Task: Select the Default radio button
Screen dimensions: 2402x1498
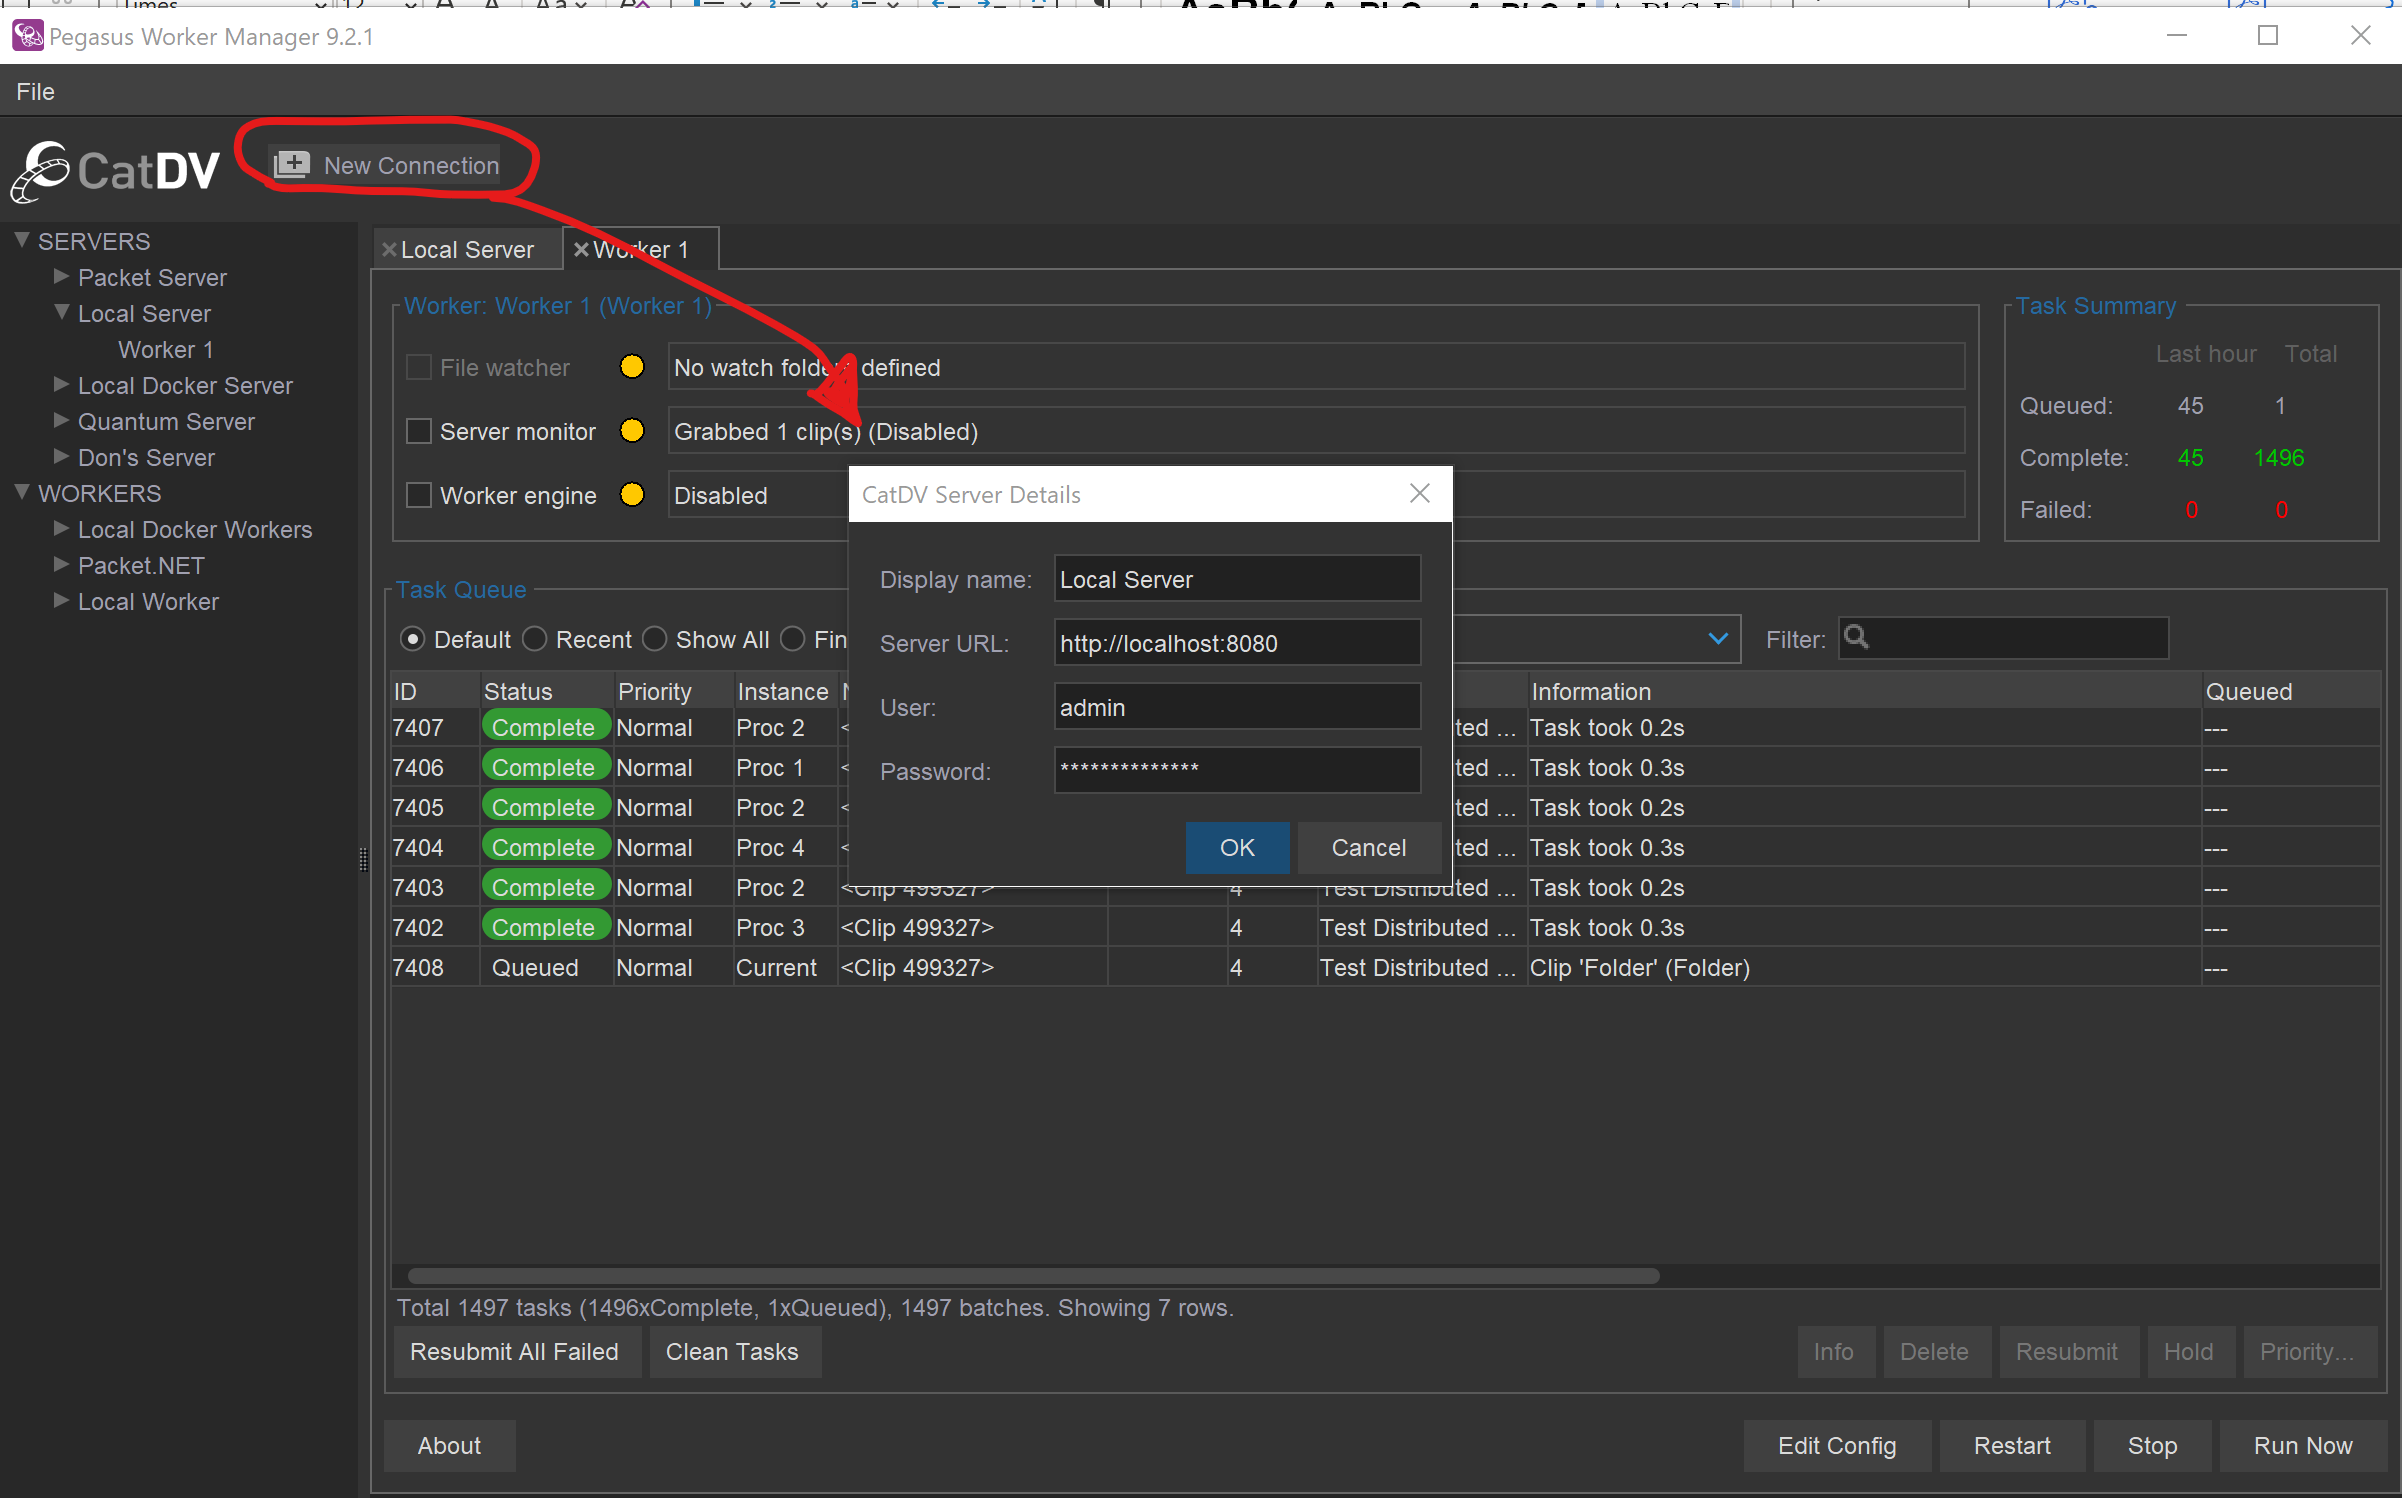Action: [x=412, y=639]
